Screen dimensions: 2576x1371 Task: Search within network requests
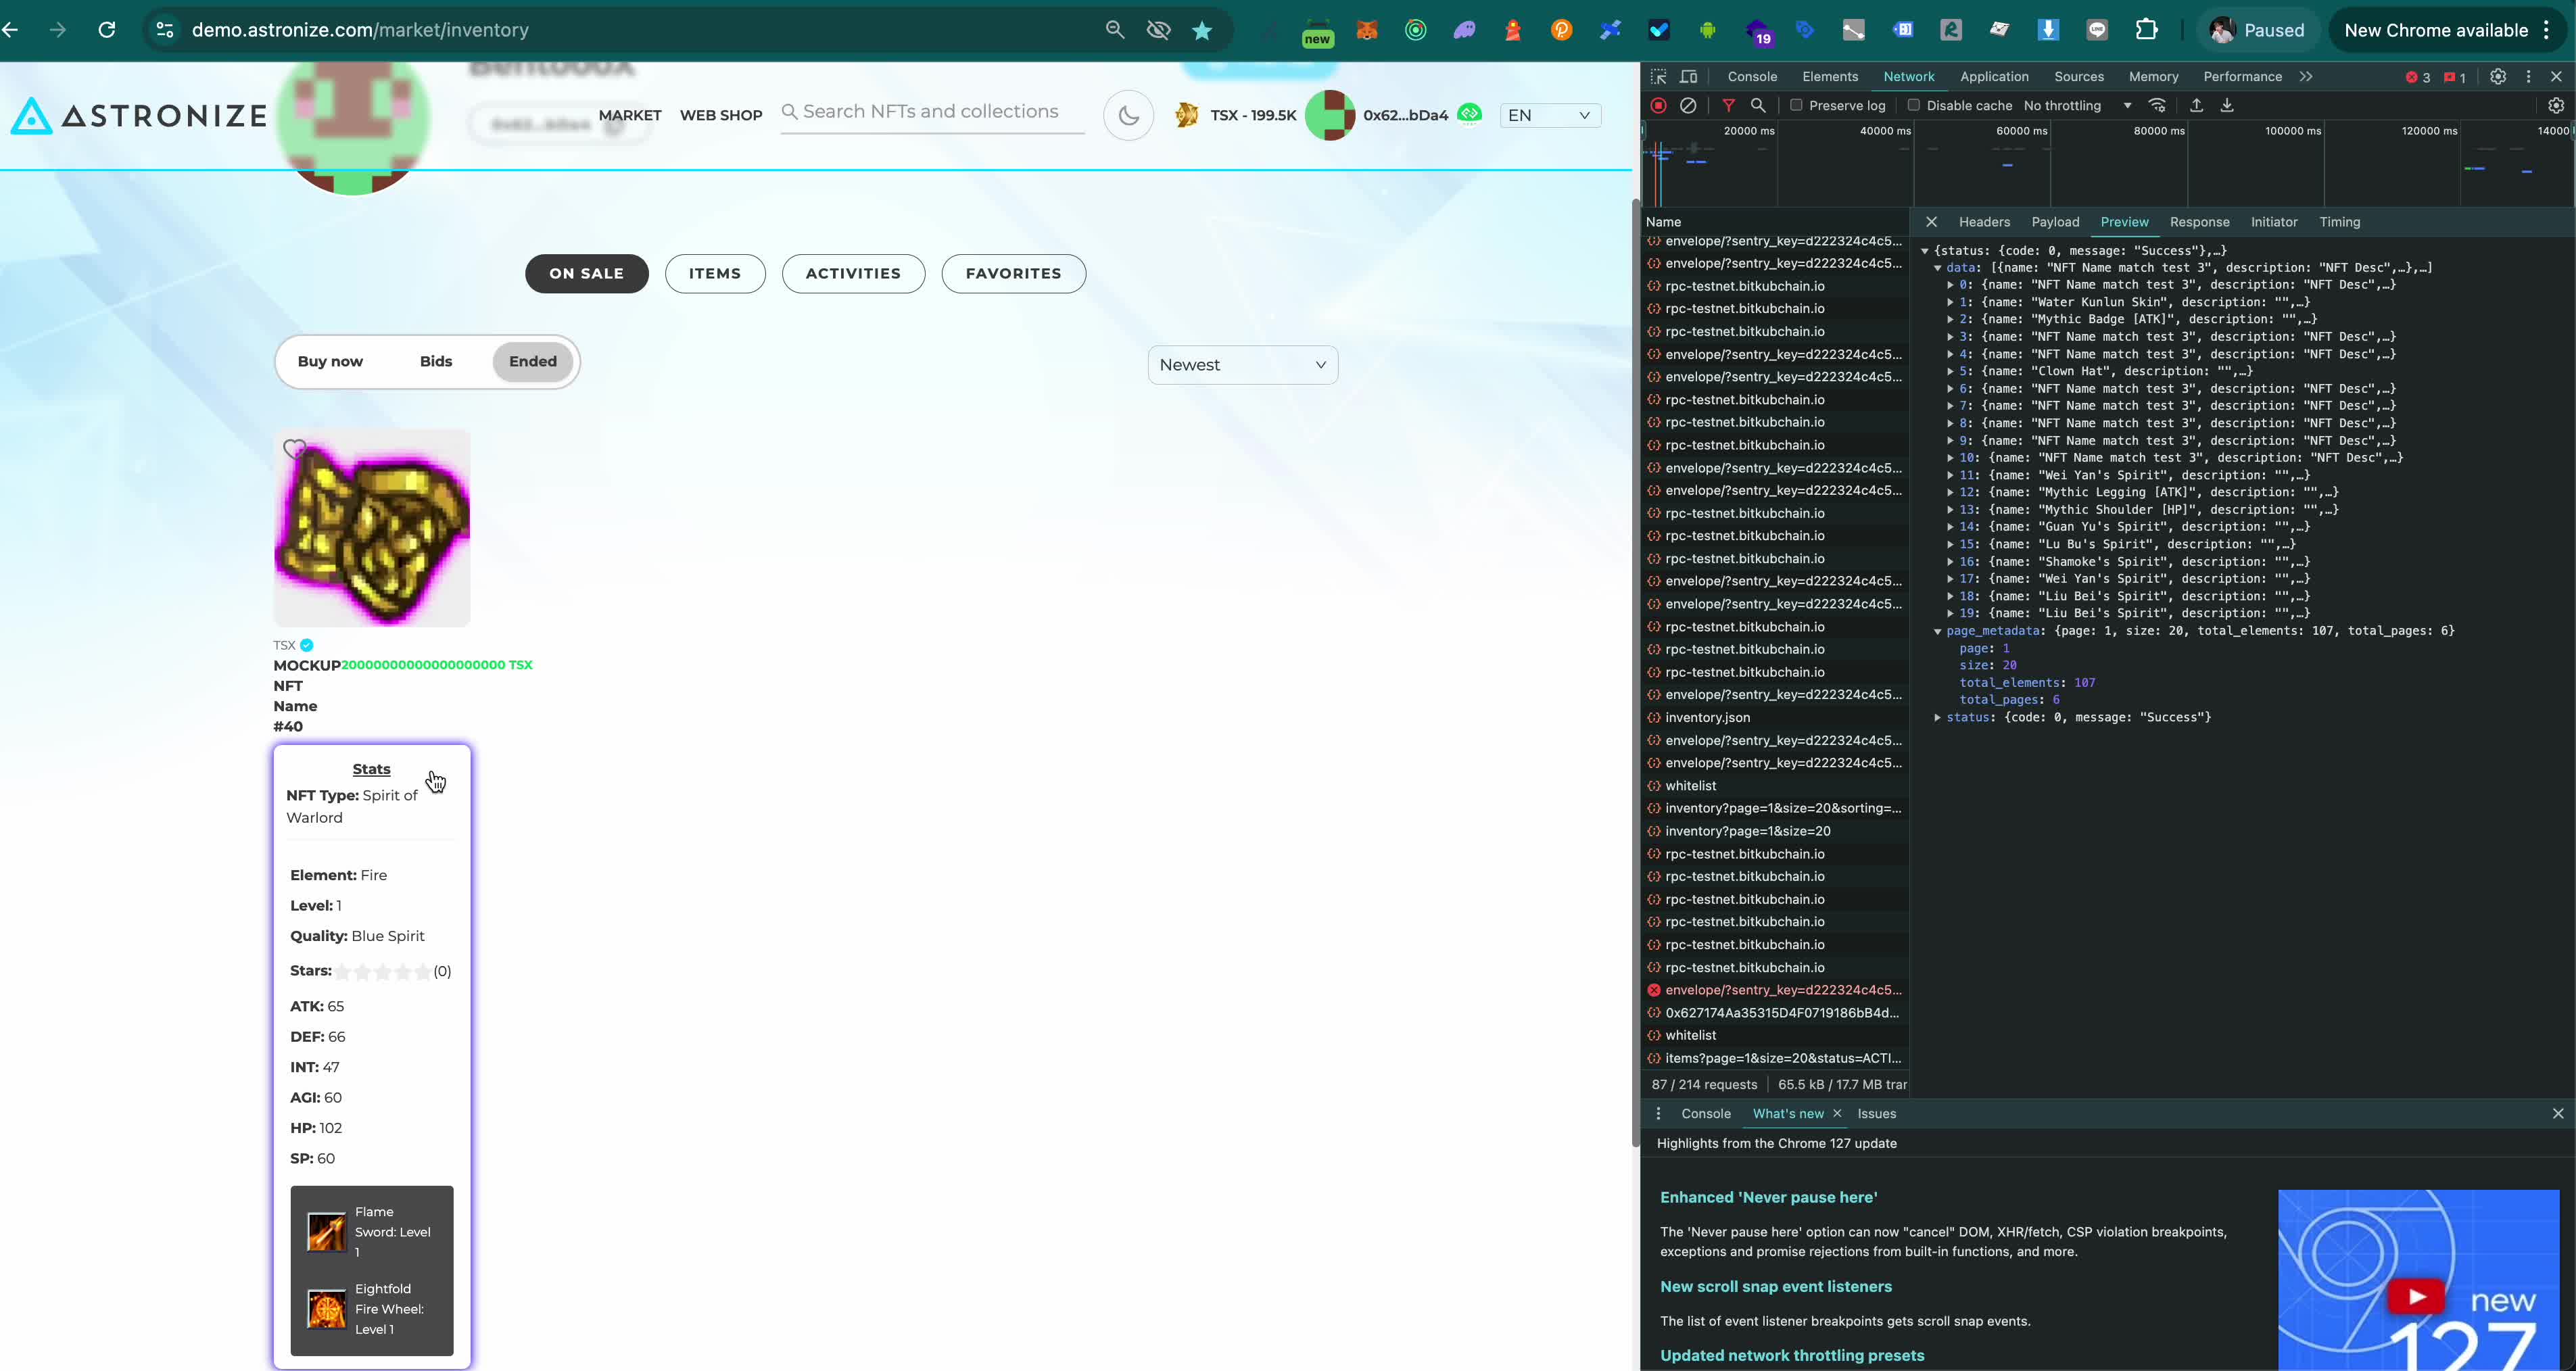tap(1758, 105)
